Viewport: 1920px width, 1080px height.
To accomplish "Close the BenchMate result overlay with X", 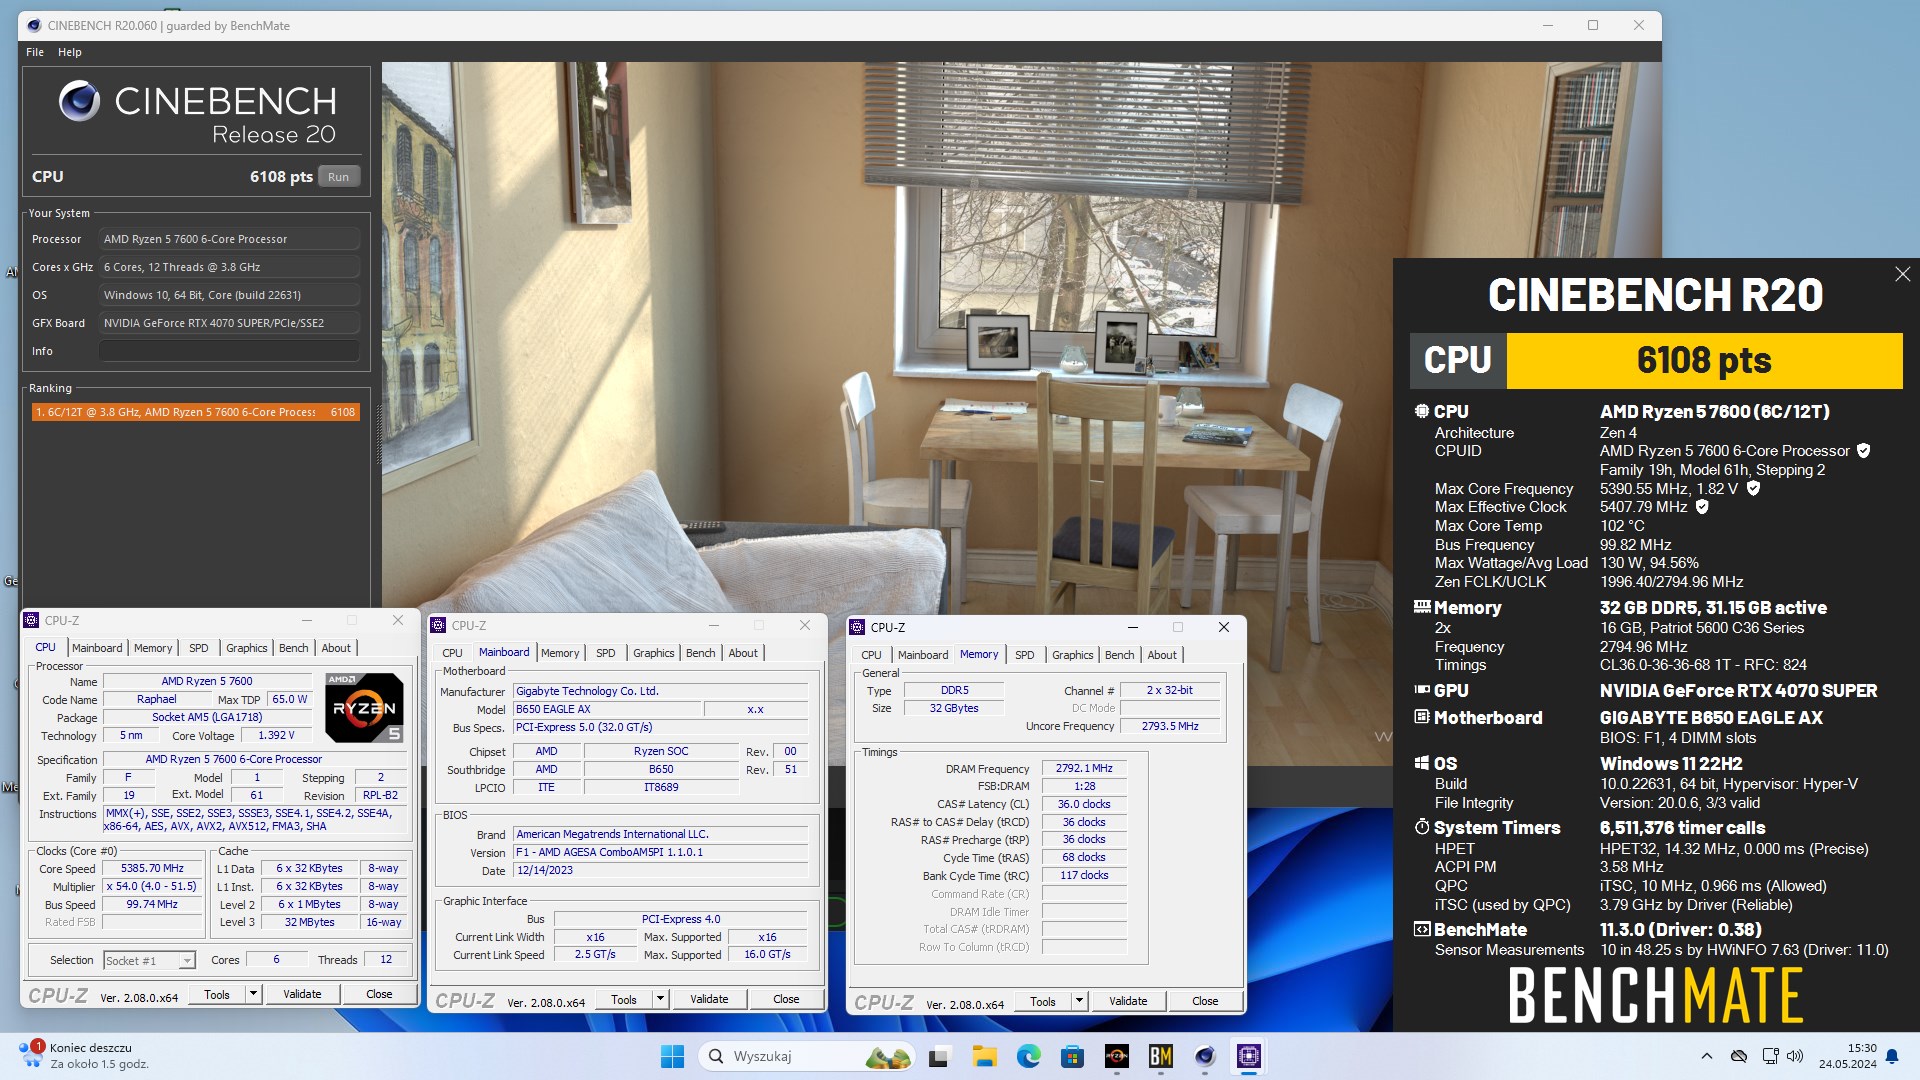I will click(1902, 274).
